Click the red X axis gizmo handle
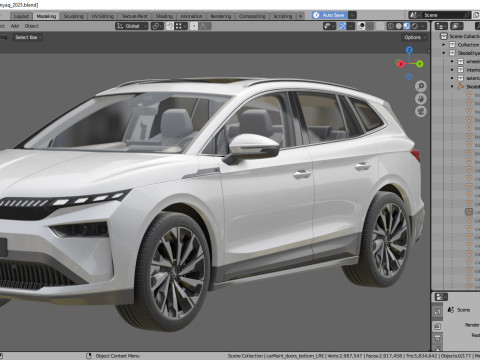This screenshot has width=480, height=360. (400, 64)
